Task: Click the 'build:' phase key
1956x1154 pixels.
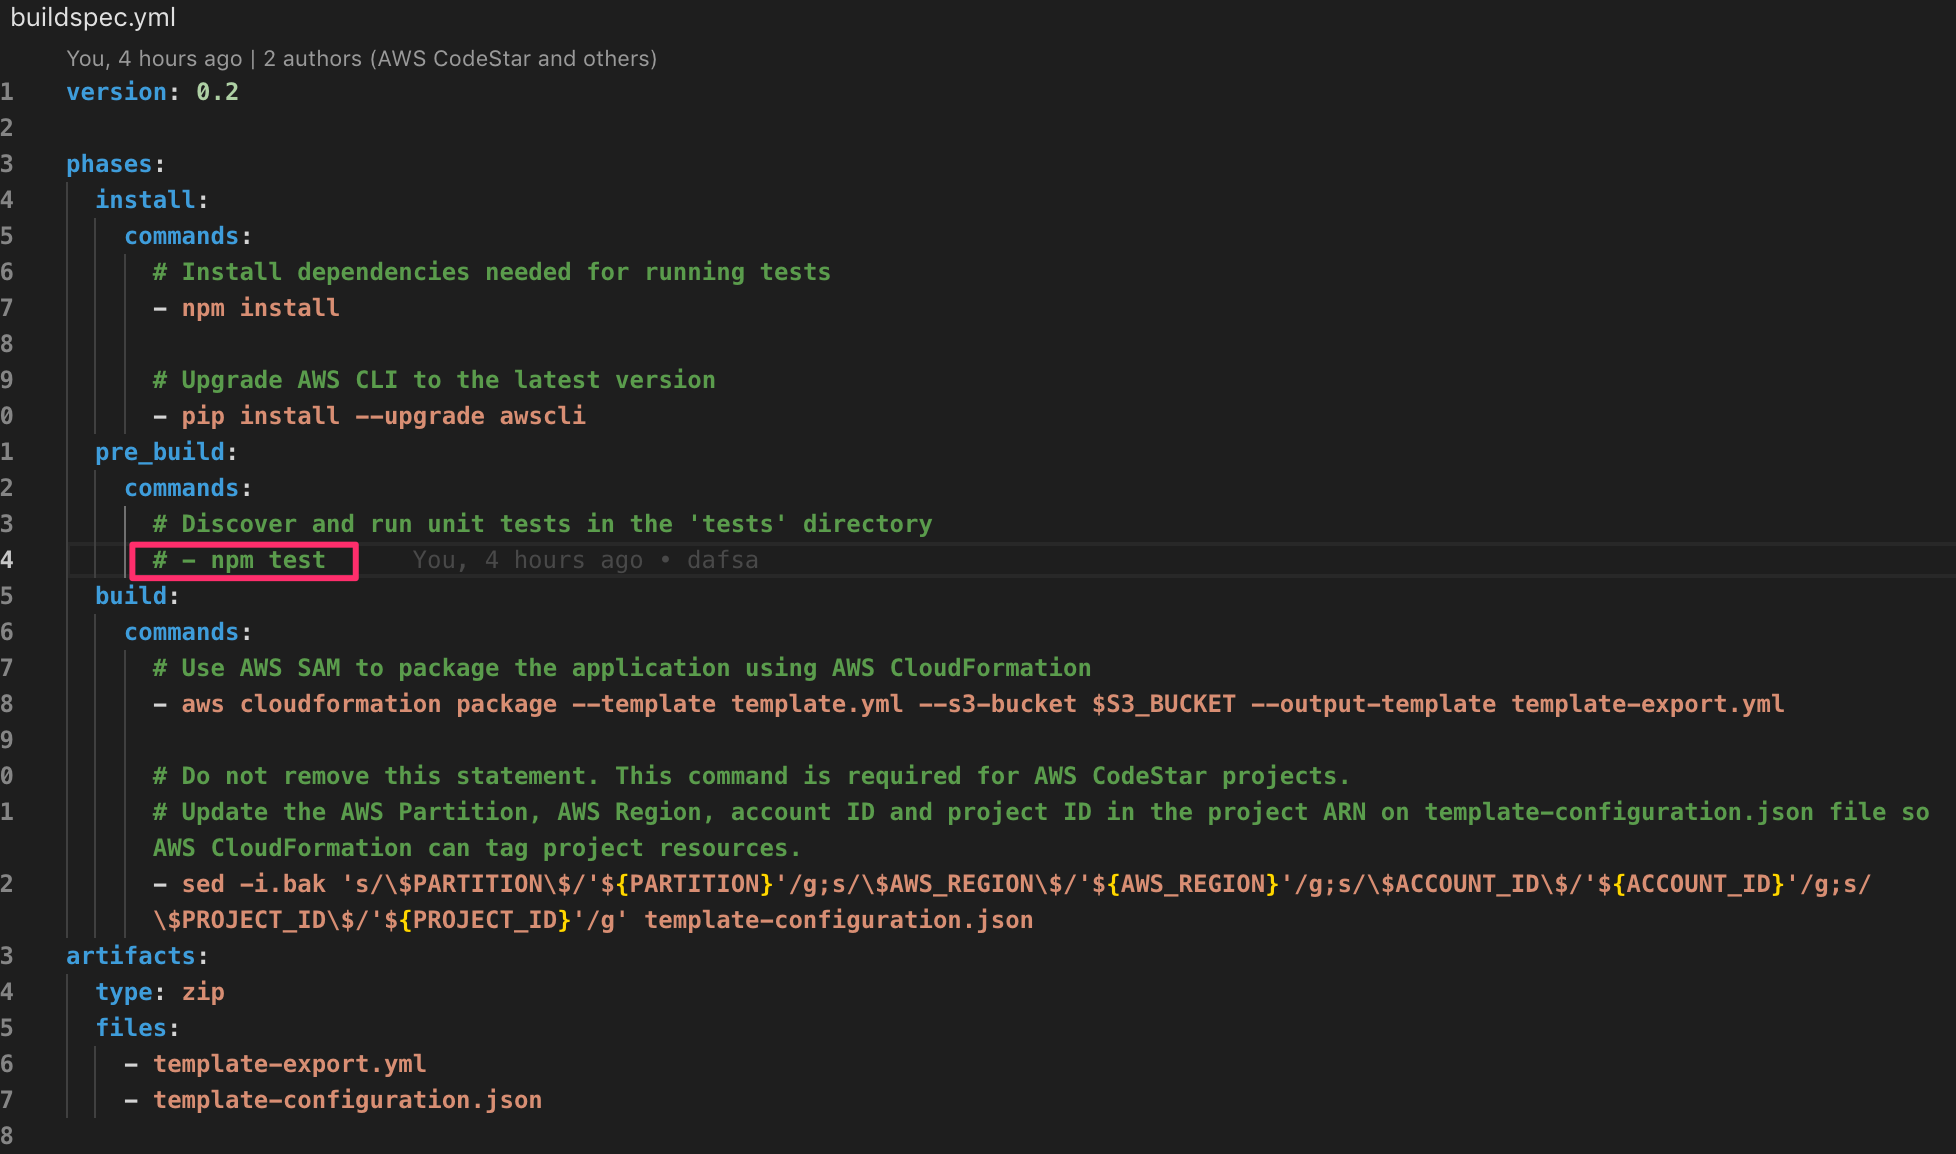Action: pos(137,596)
